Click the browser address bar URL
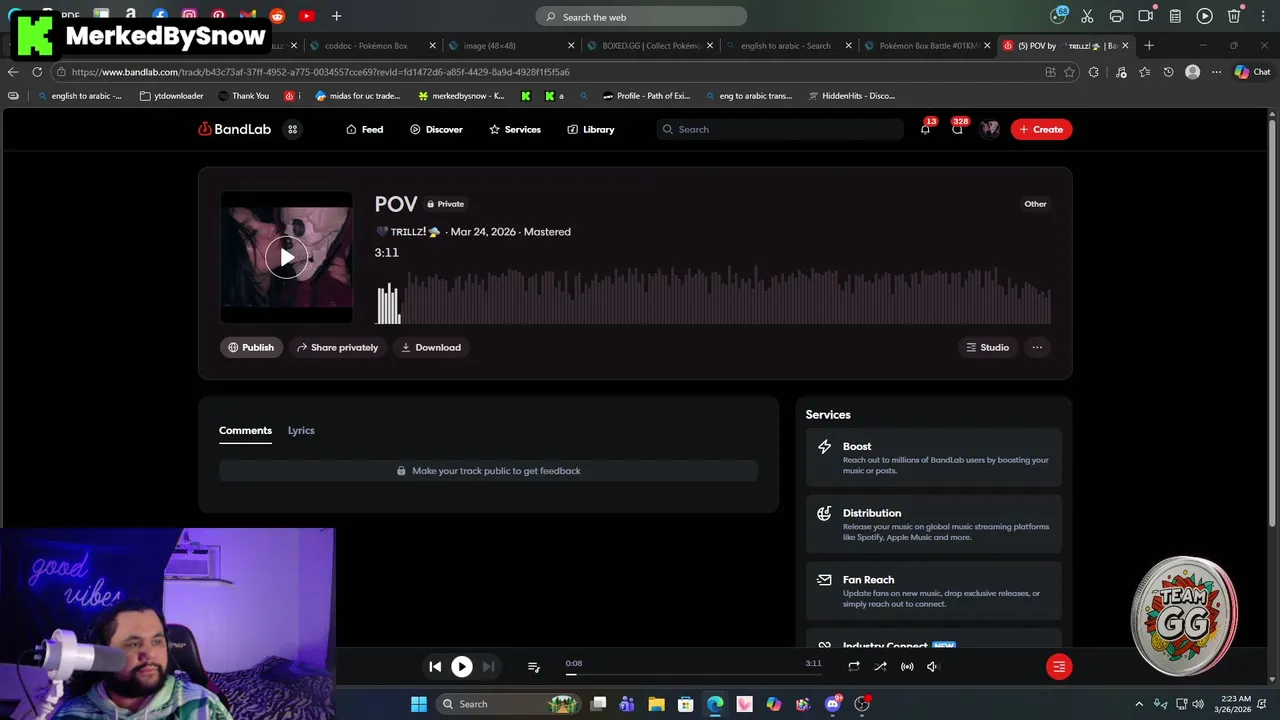The height and width of the screenshot is (720, 1280). coord(320,72)
